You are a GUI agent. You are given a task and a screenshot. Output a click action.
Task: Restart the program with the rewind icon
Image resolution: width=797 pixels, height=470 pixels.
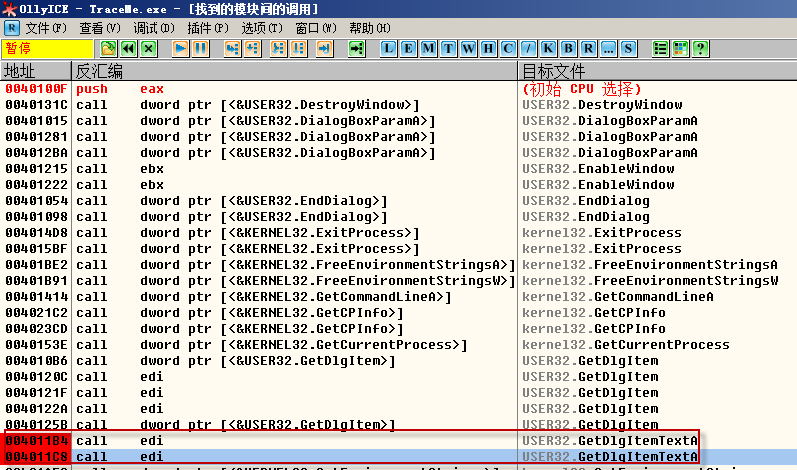pos(129,49)
